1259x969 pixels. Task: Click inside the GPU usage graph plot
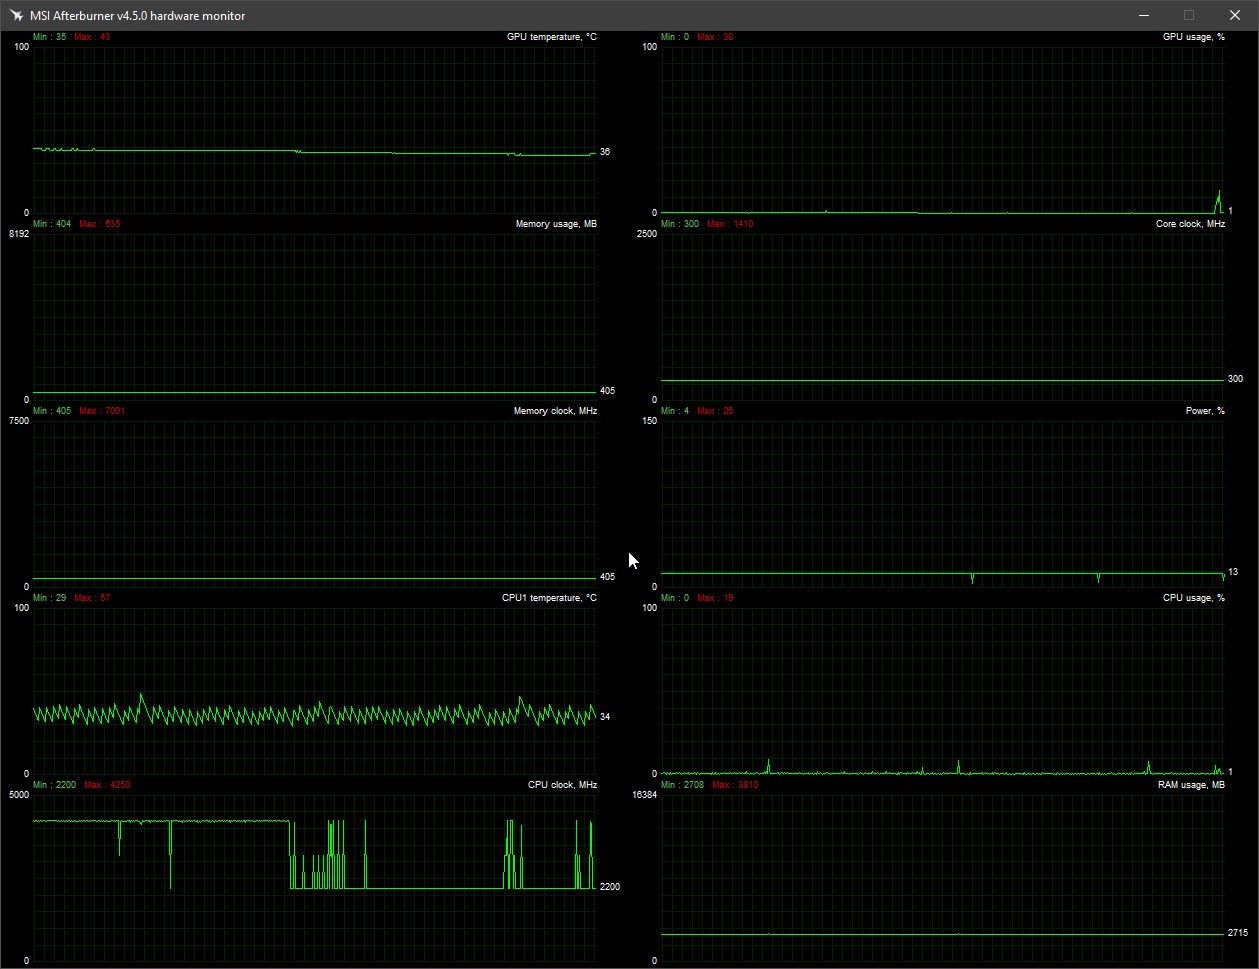tap(942, 128)
